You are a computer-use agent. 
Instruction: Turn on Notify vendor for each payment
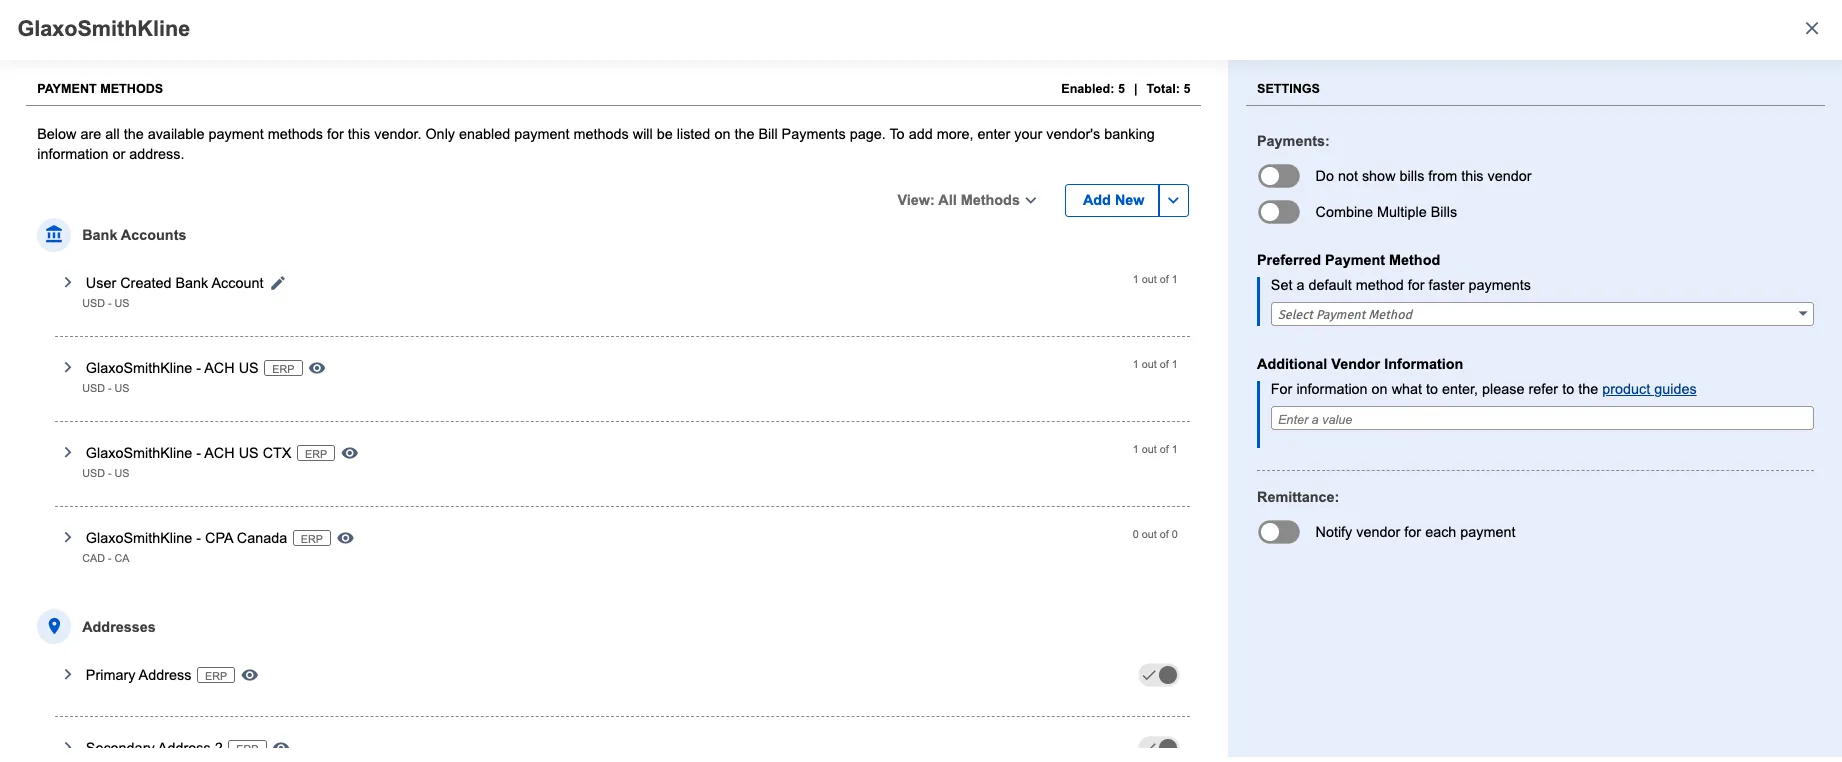[x=1279, y=532]
